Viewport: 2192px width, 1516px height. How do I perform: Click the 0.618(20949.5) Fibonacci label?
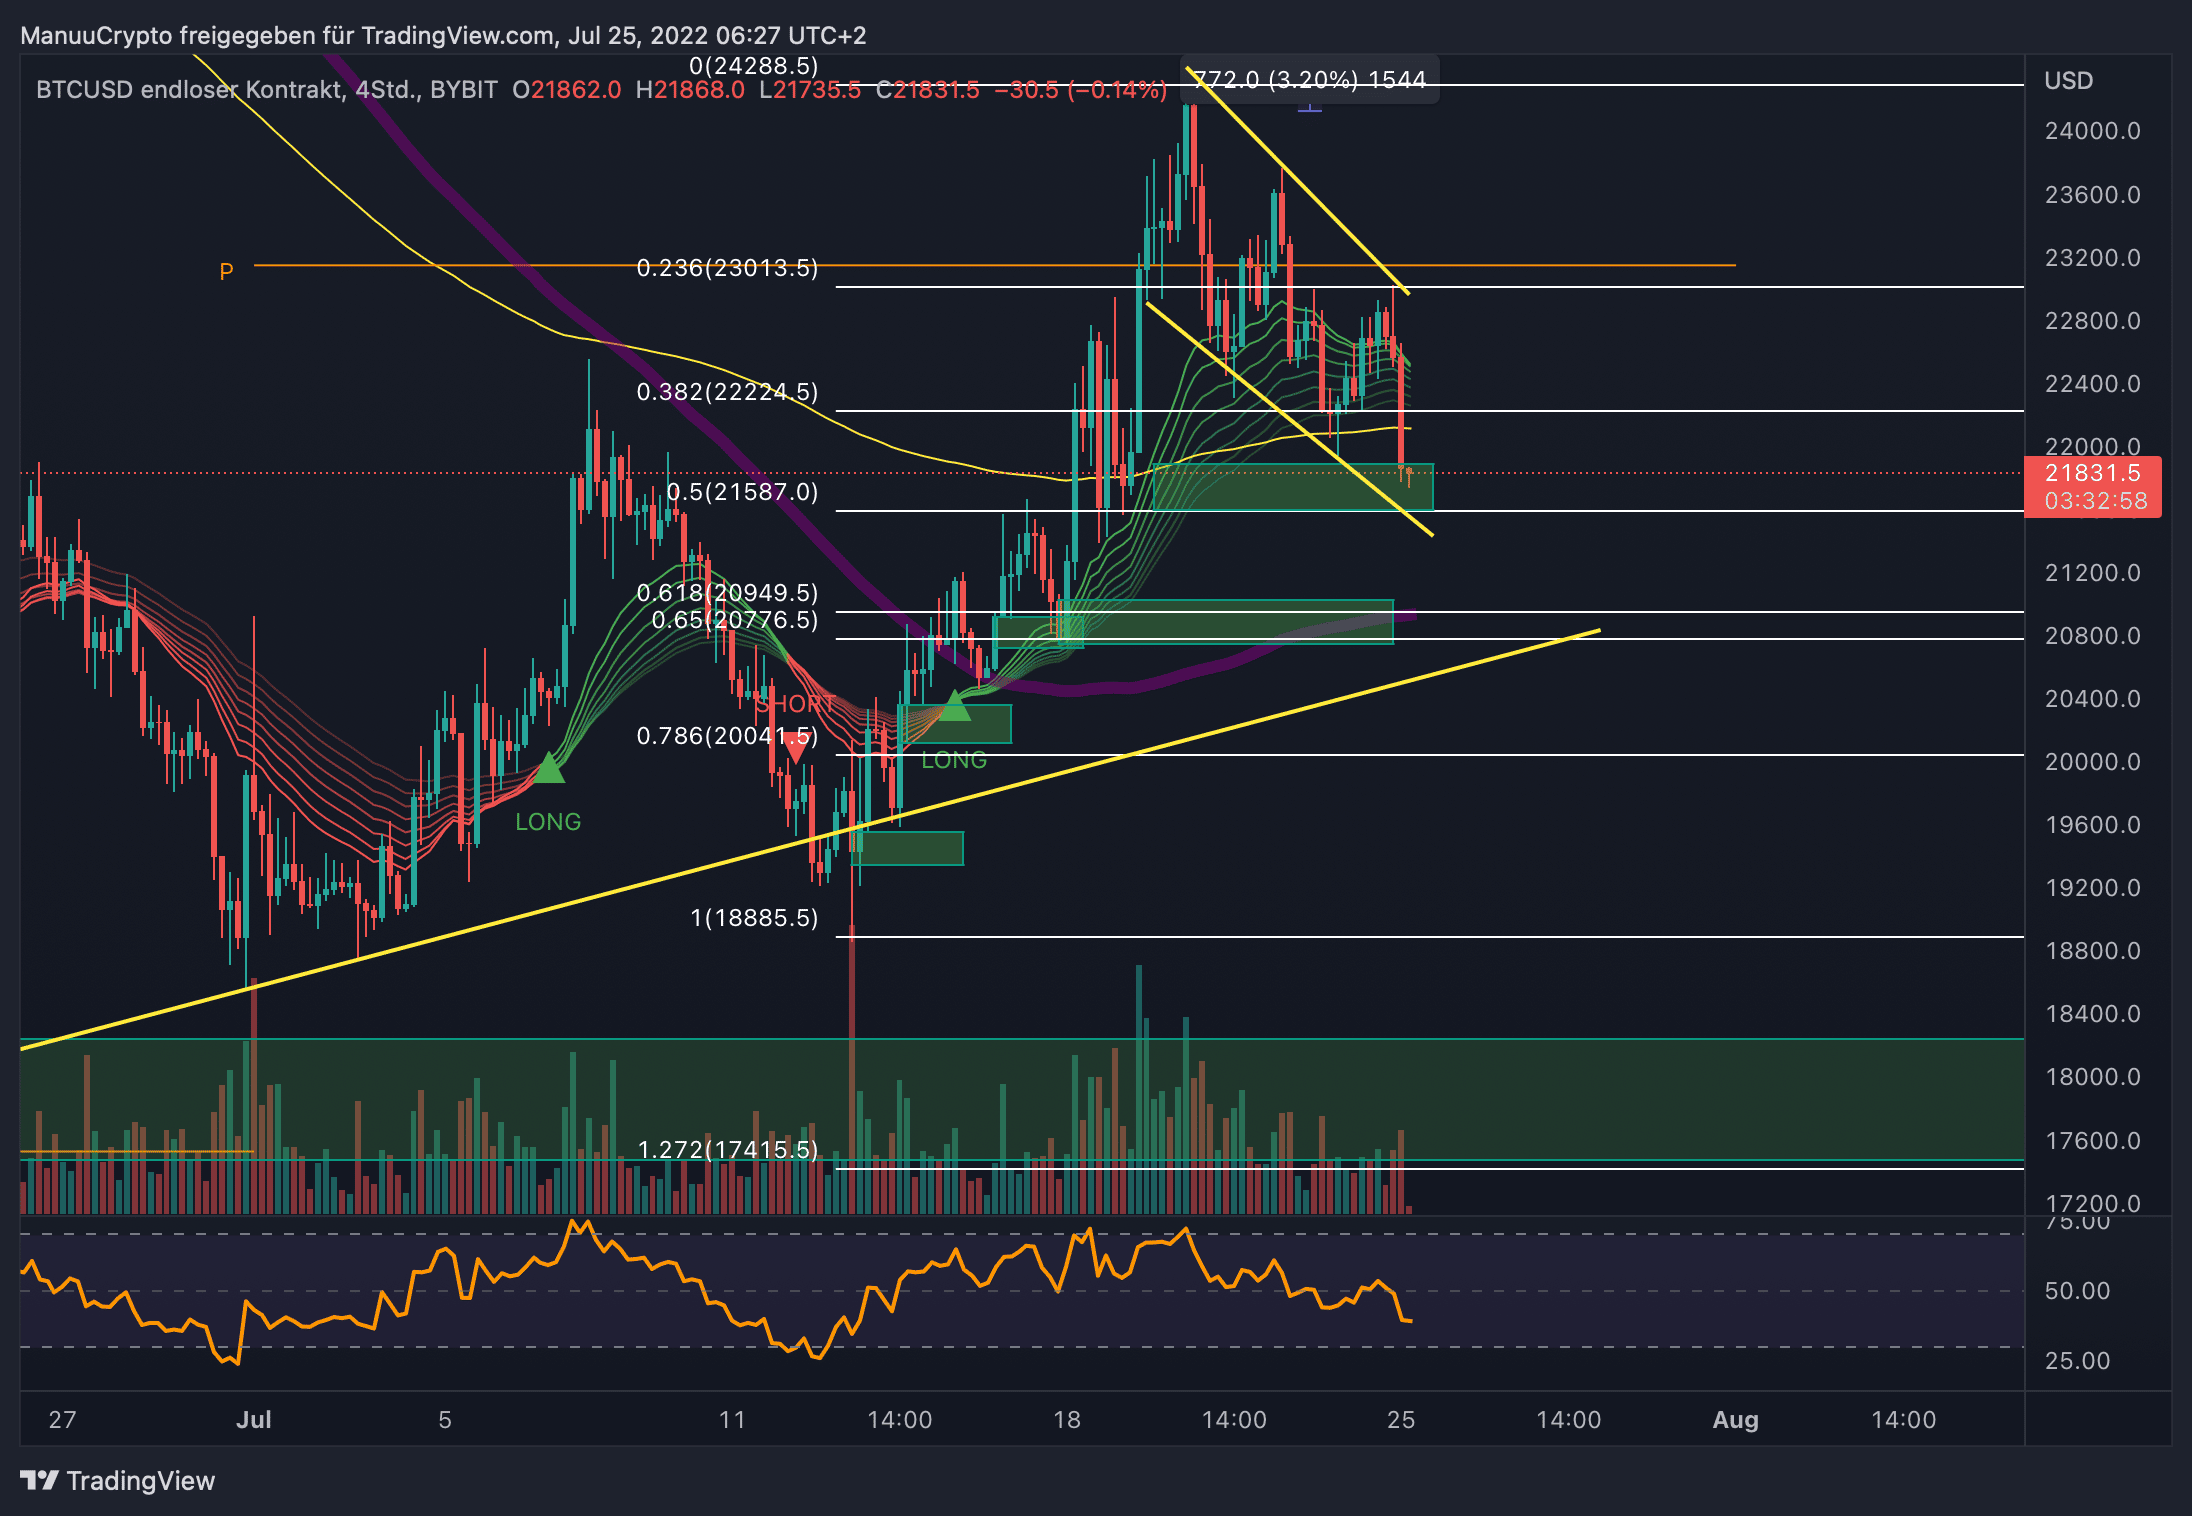click(727, 593)
